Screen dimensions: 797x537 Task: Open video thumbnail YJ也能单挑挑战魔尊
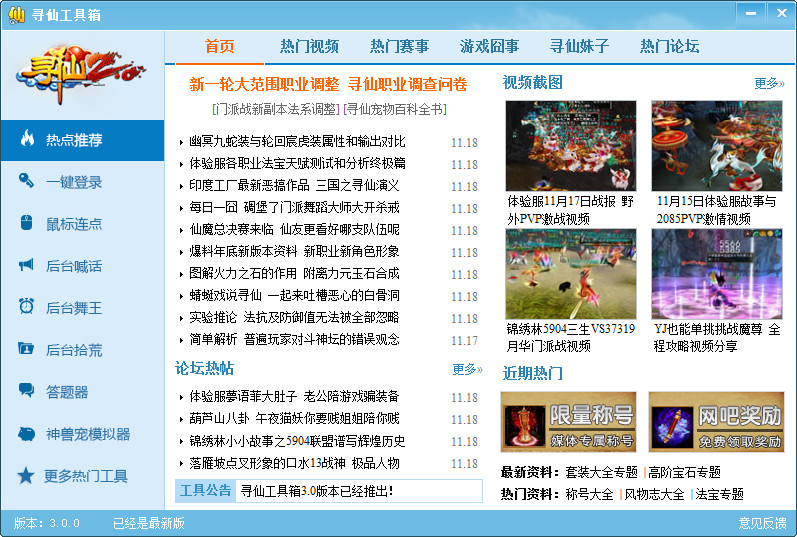pos(717,274)
